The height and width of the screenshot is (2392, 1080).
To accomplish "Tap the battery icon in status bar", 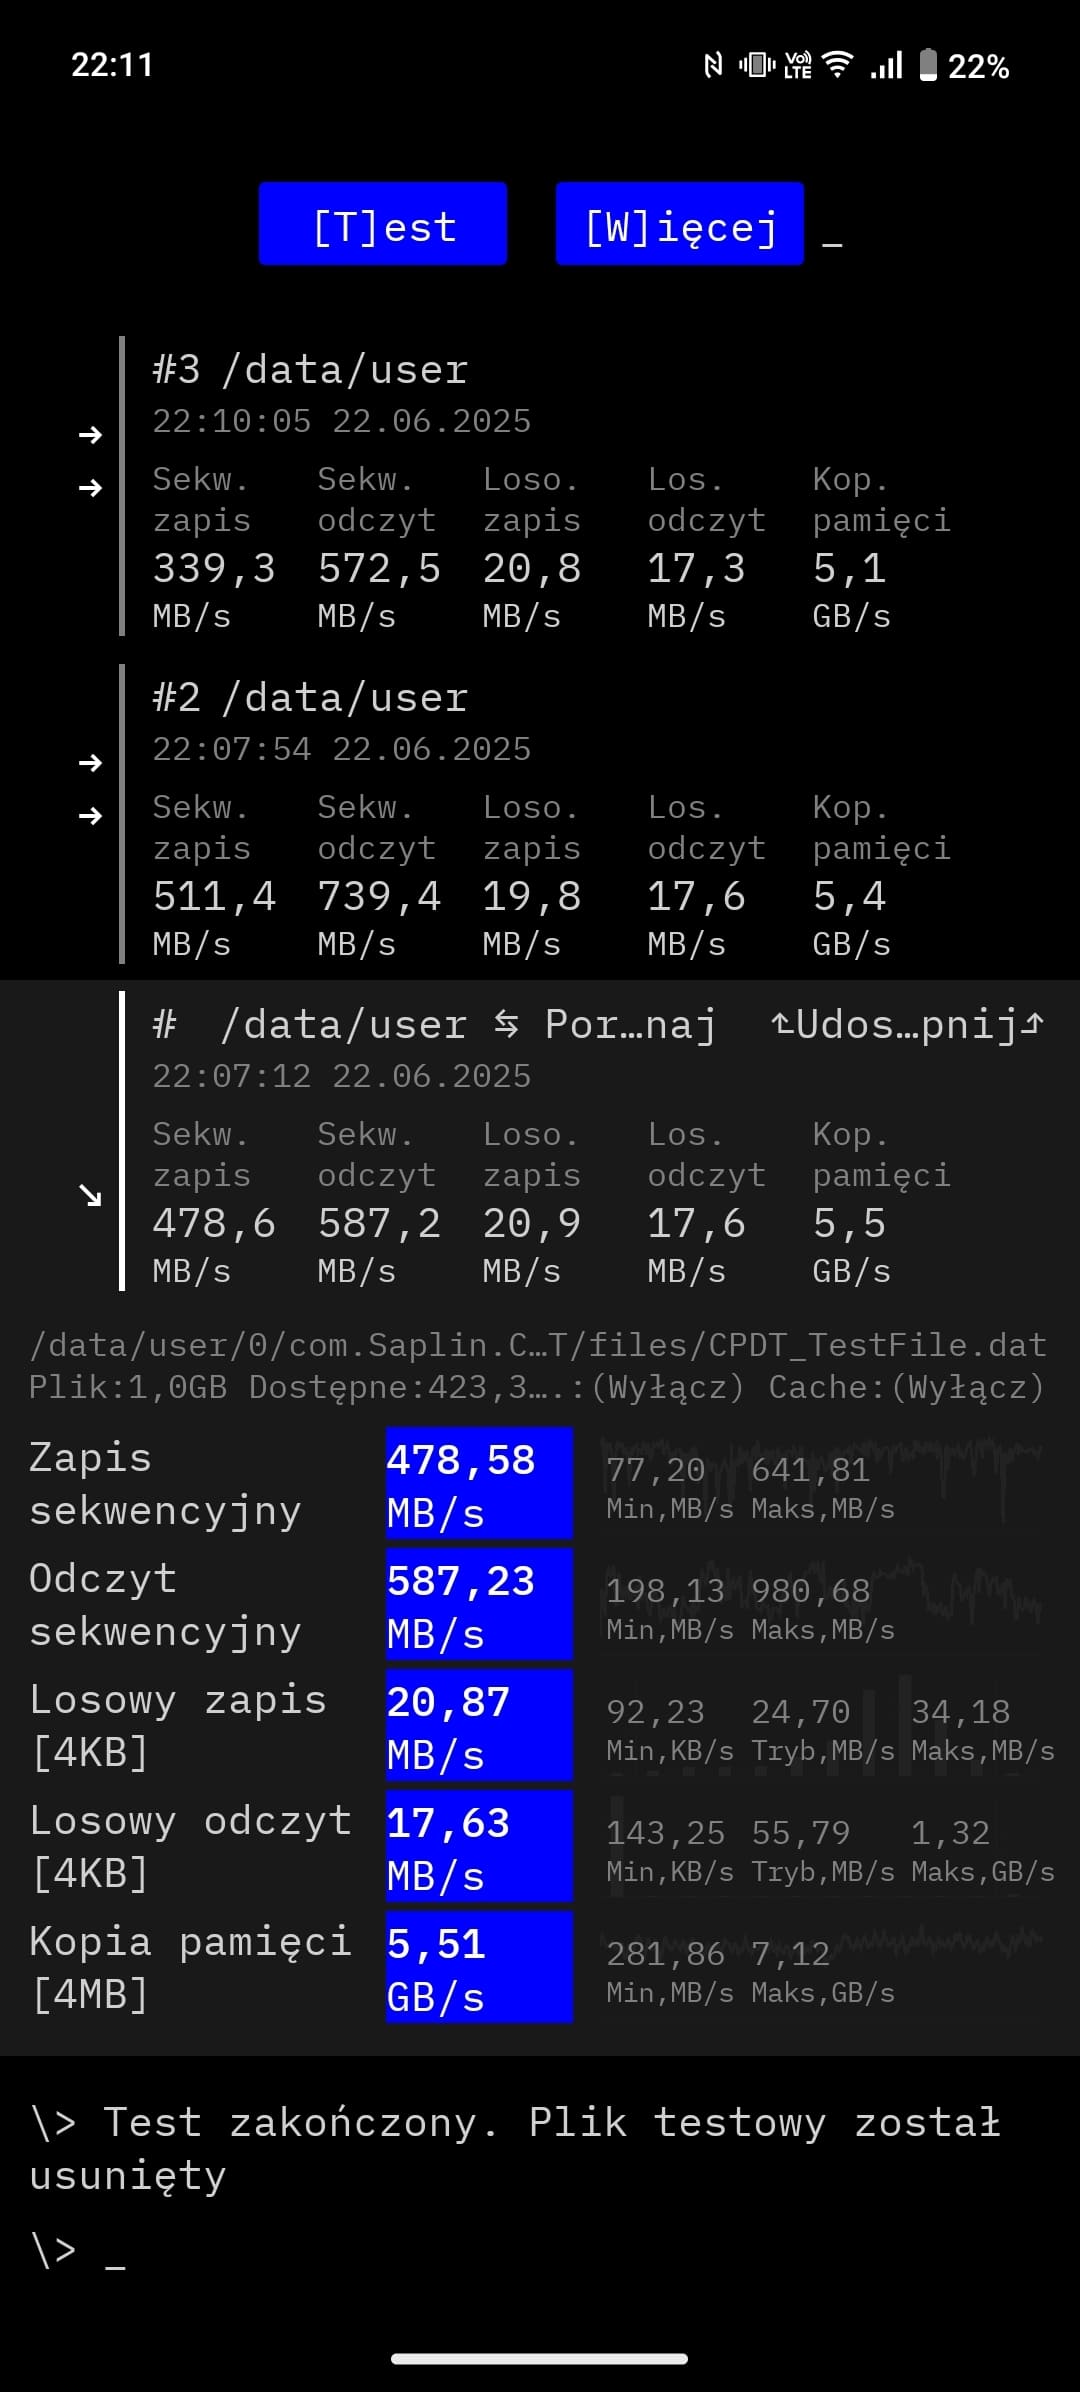I will pyautogui.click(x=928, y=65).
